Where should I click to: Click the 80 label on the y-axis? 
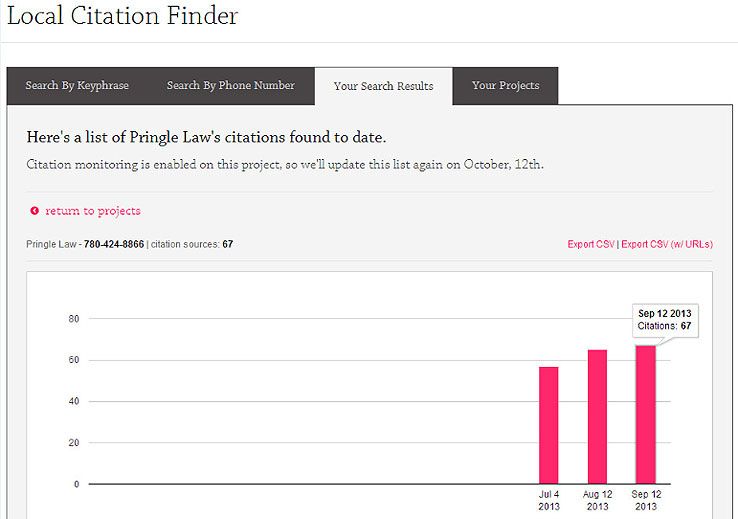[x=73, y=319]
